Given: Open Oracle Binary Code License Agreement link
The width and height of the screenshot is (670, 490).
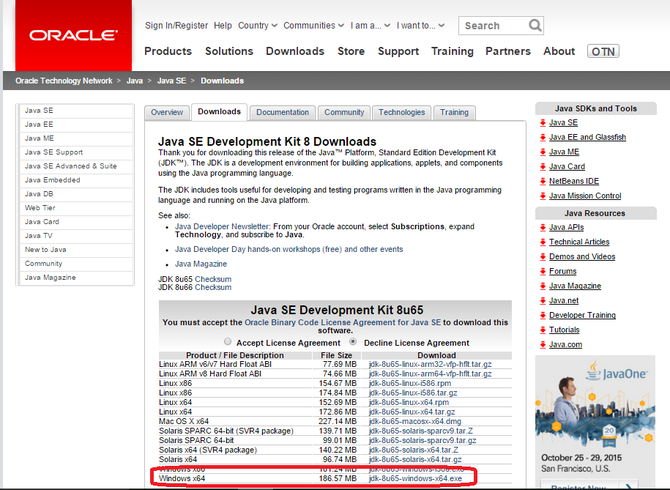Looking at the screenshot, I should click(342, 323).
